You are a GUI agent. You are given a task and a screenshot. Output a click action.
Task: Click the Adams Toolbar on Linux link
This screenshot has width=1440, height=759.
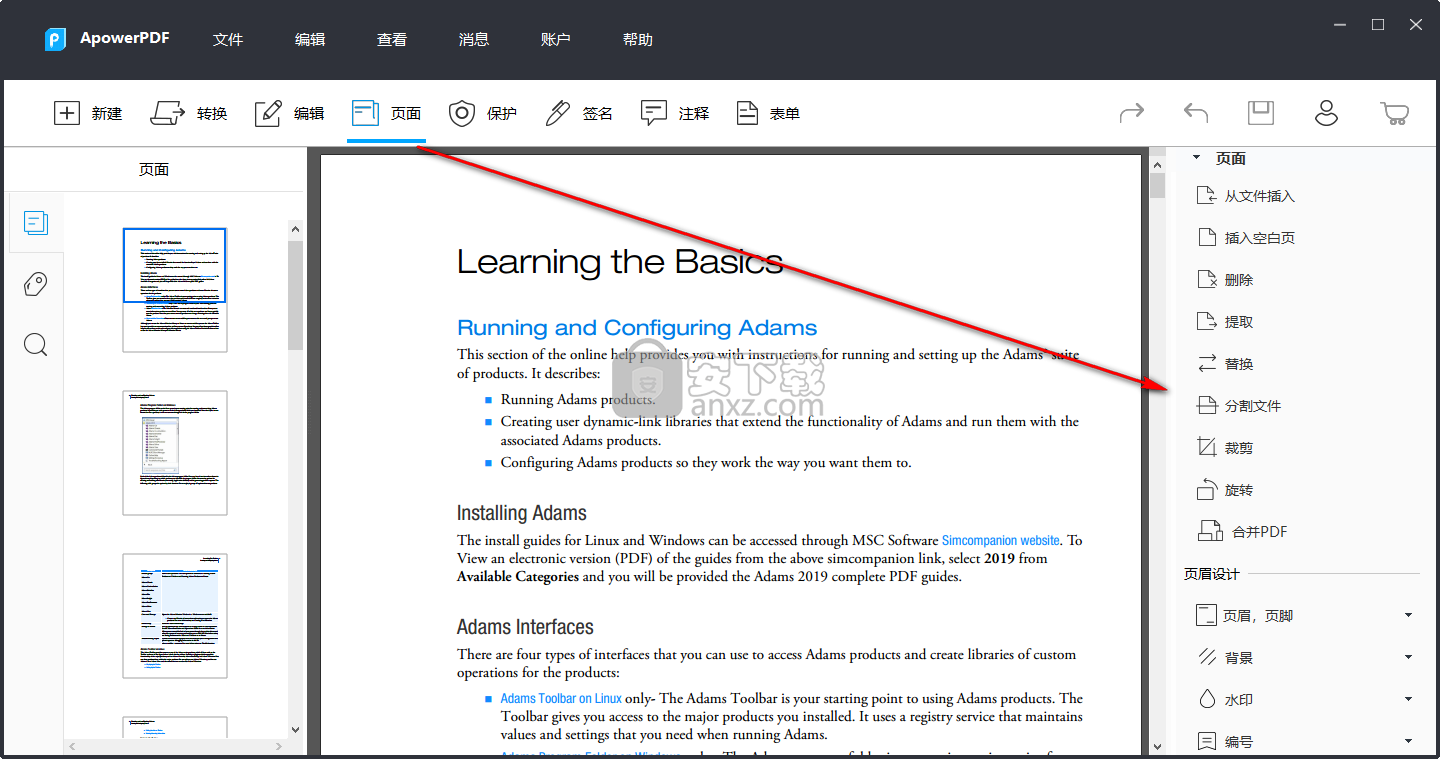[561, 699]
